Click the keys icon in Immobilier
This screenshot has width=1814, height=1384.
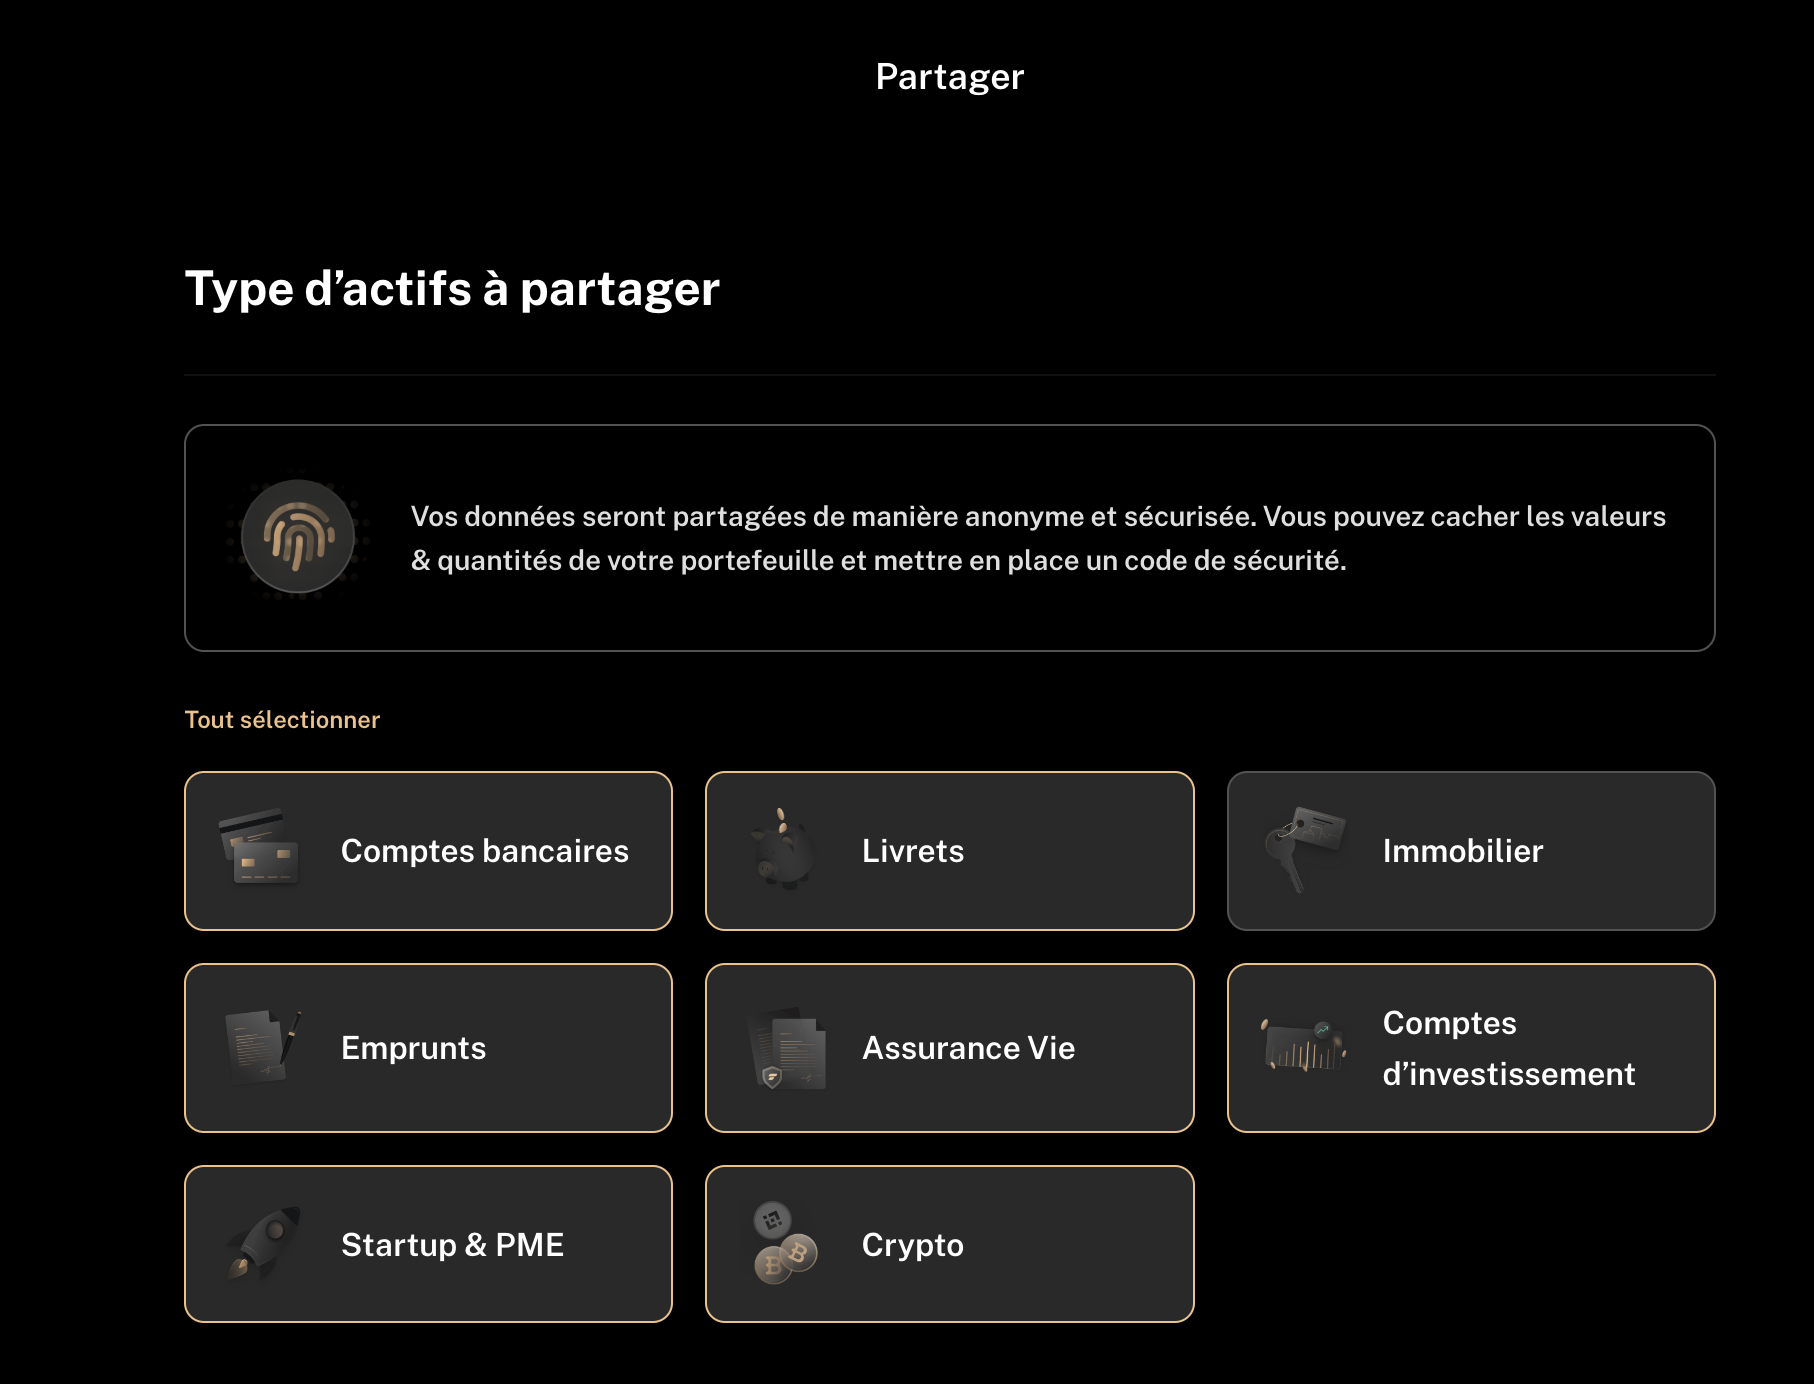tap(1304, 849)
